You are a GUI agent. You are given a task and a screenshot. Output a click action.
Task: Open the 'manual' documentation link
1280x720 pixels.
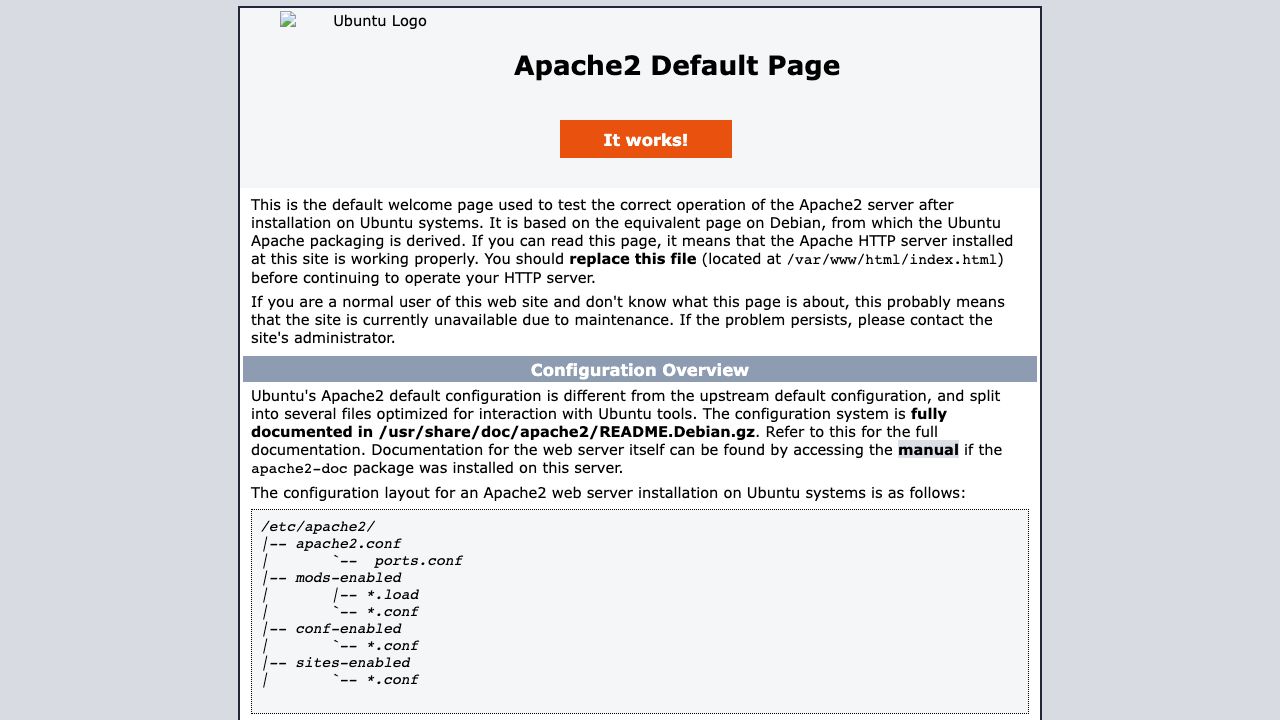pos(927,450)
